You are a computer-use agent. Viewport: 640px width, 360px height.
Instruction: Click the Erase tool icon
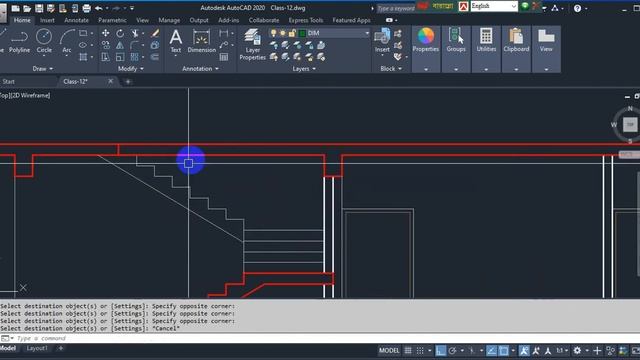point(155,33)
